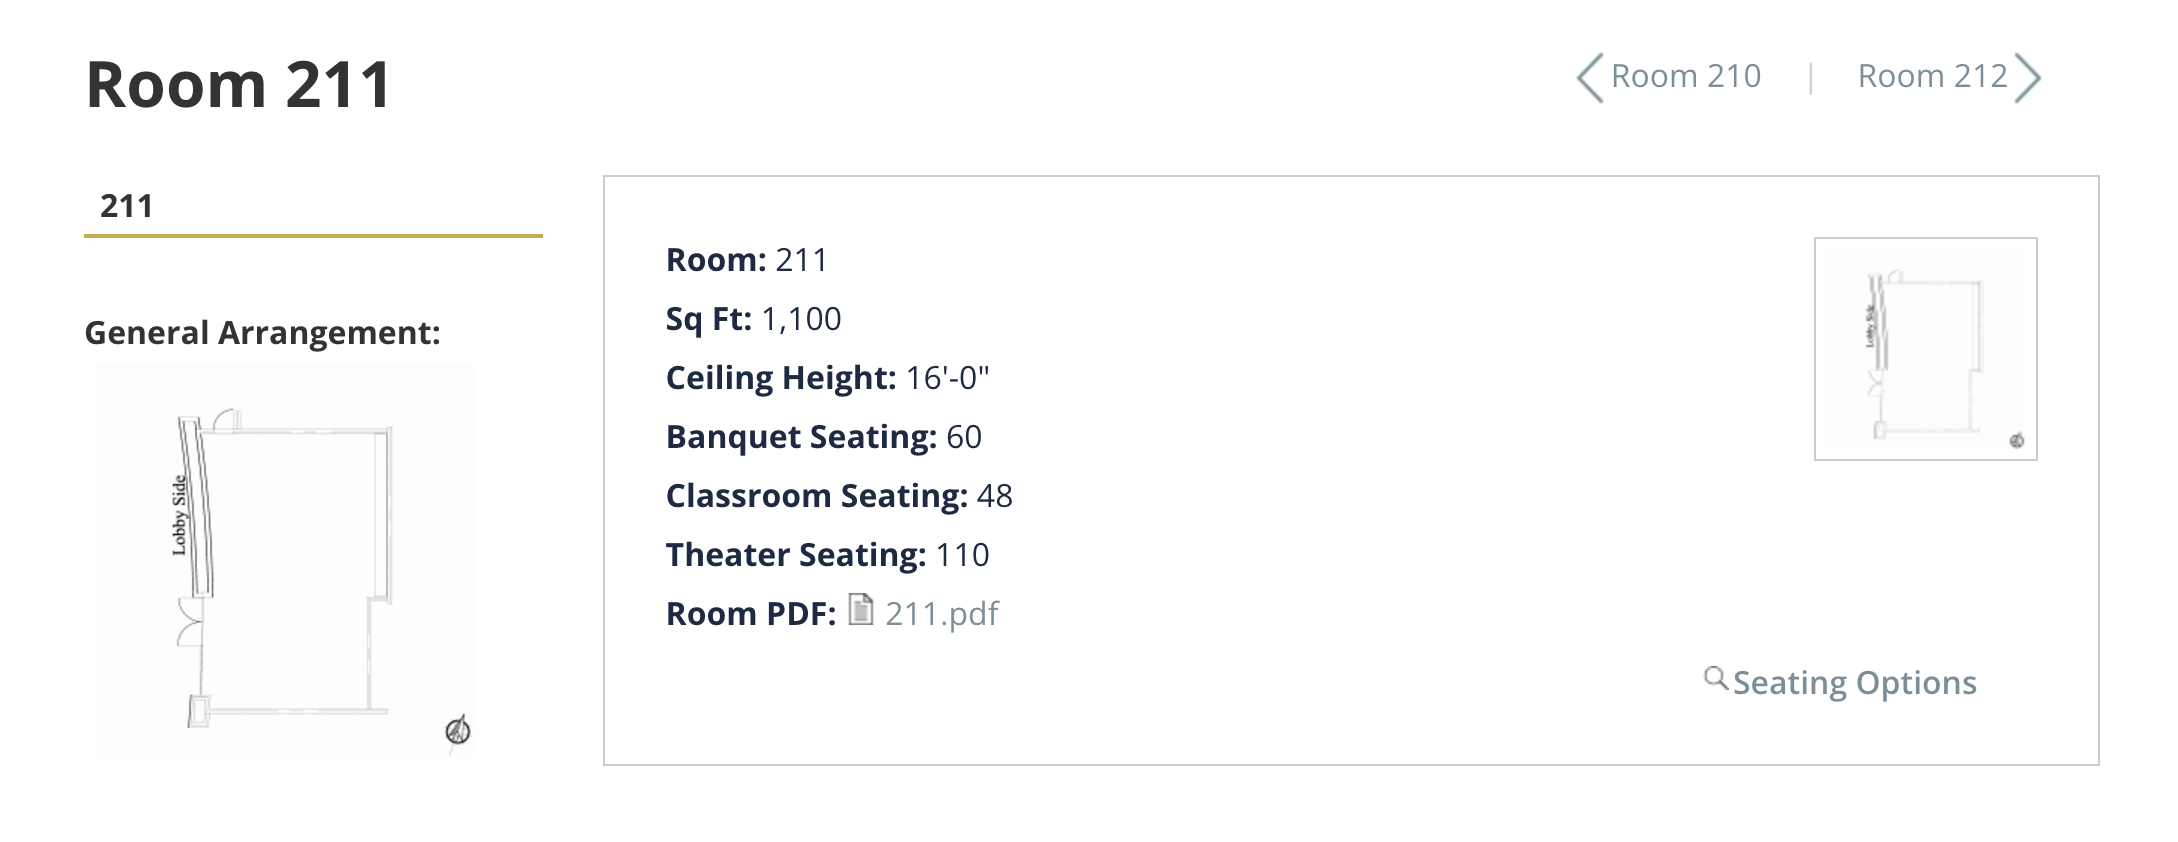Go to the Room 210 page

pos(1685,76)
